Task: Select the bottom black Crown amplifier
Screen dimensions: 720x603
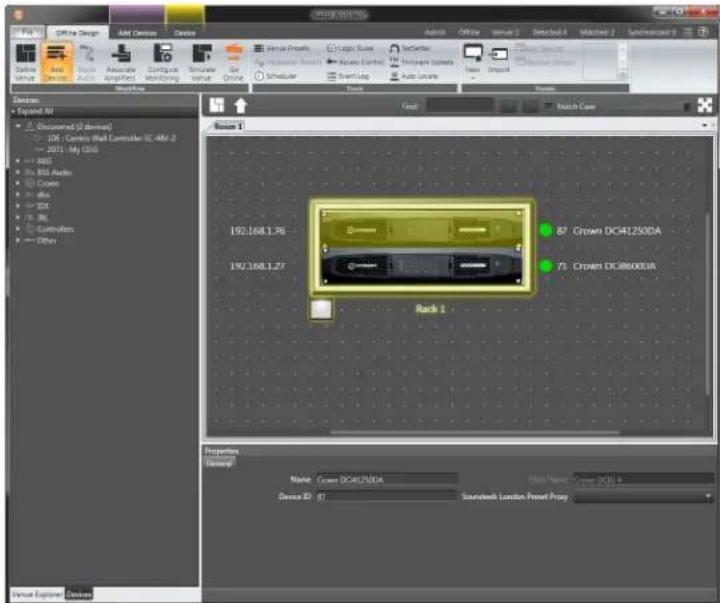Action: pyautogui.click(x=422, y=265)
